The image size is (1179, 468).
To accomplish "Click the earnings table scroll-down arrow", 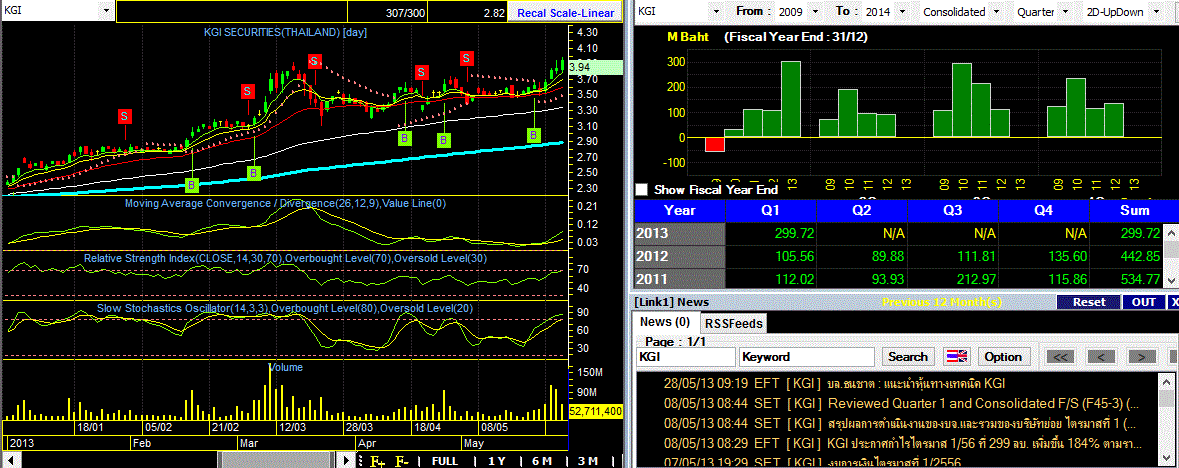I will (x=1171, y=279).
